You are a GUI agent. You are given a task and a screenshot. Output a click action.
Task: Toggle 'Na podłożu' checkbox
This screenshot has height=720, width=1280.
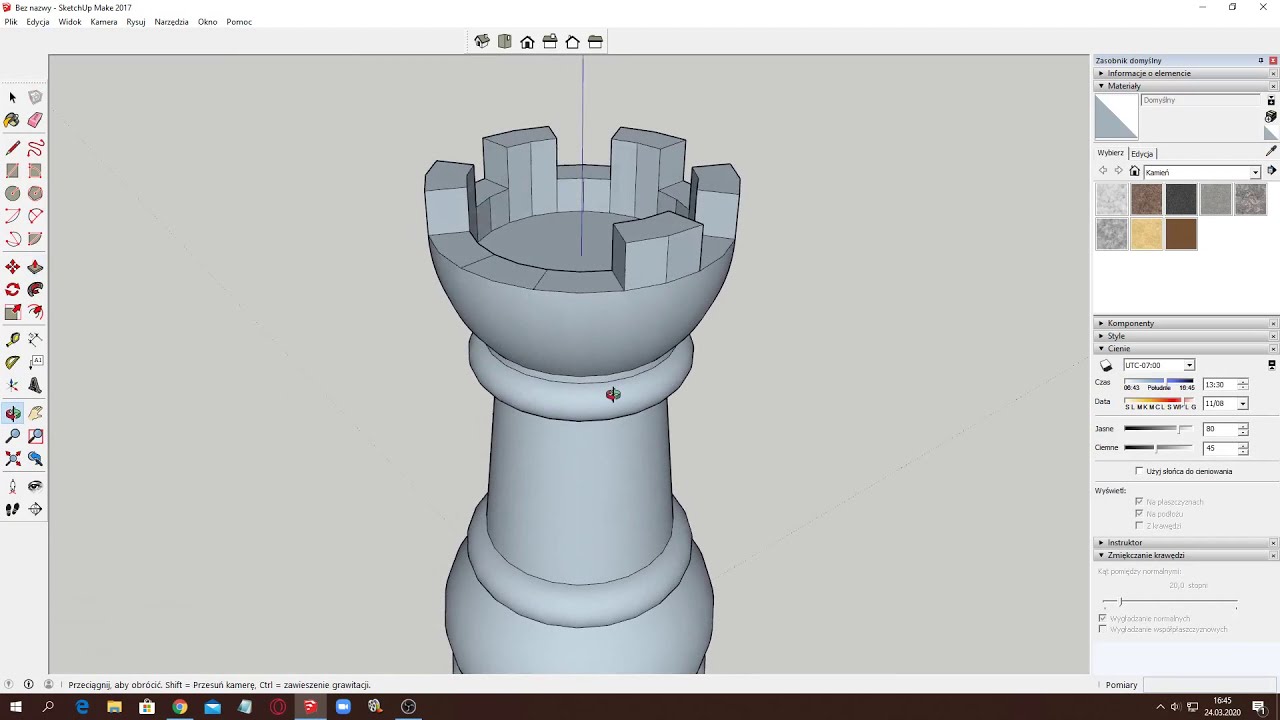click(1139, 514)
